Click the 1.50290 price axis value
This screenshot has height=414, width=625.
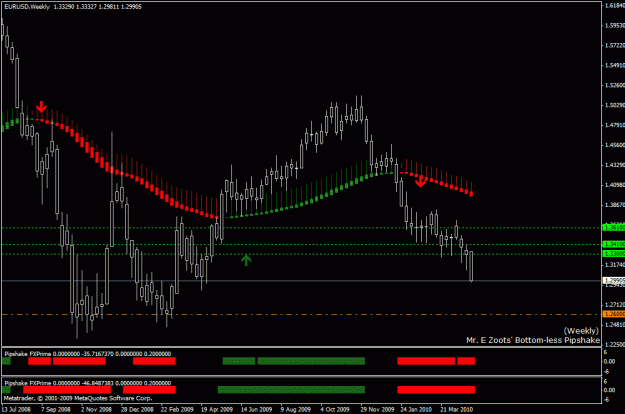[x=615, y=105]
